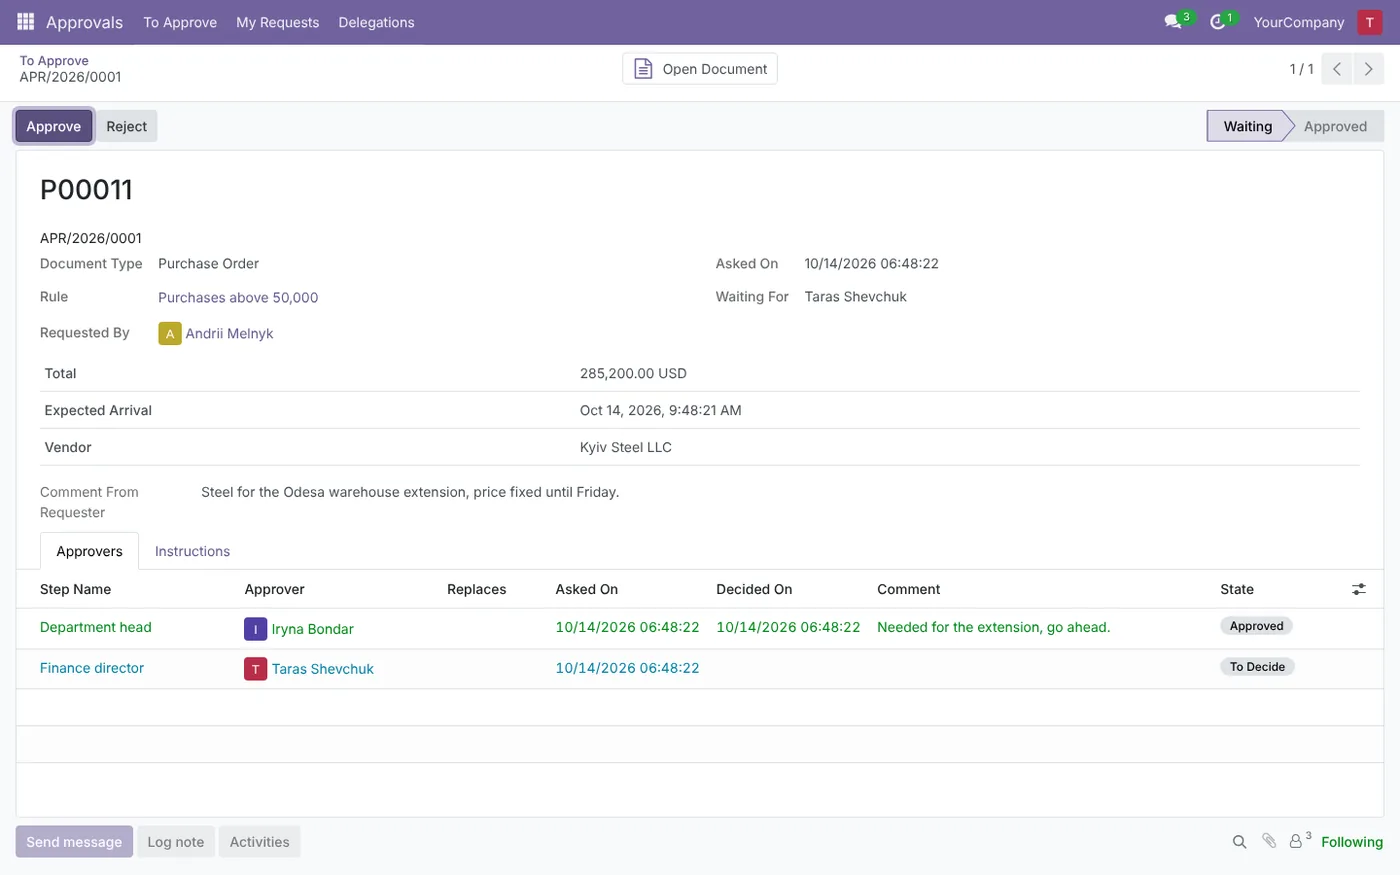Click the Activities button
The height and width of the screenshot is (875, 1400).
(259, 842)
